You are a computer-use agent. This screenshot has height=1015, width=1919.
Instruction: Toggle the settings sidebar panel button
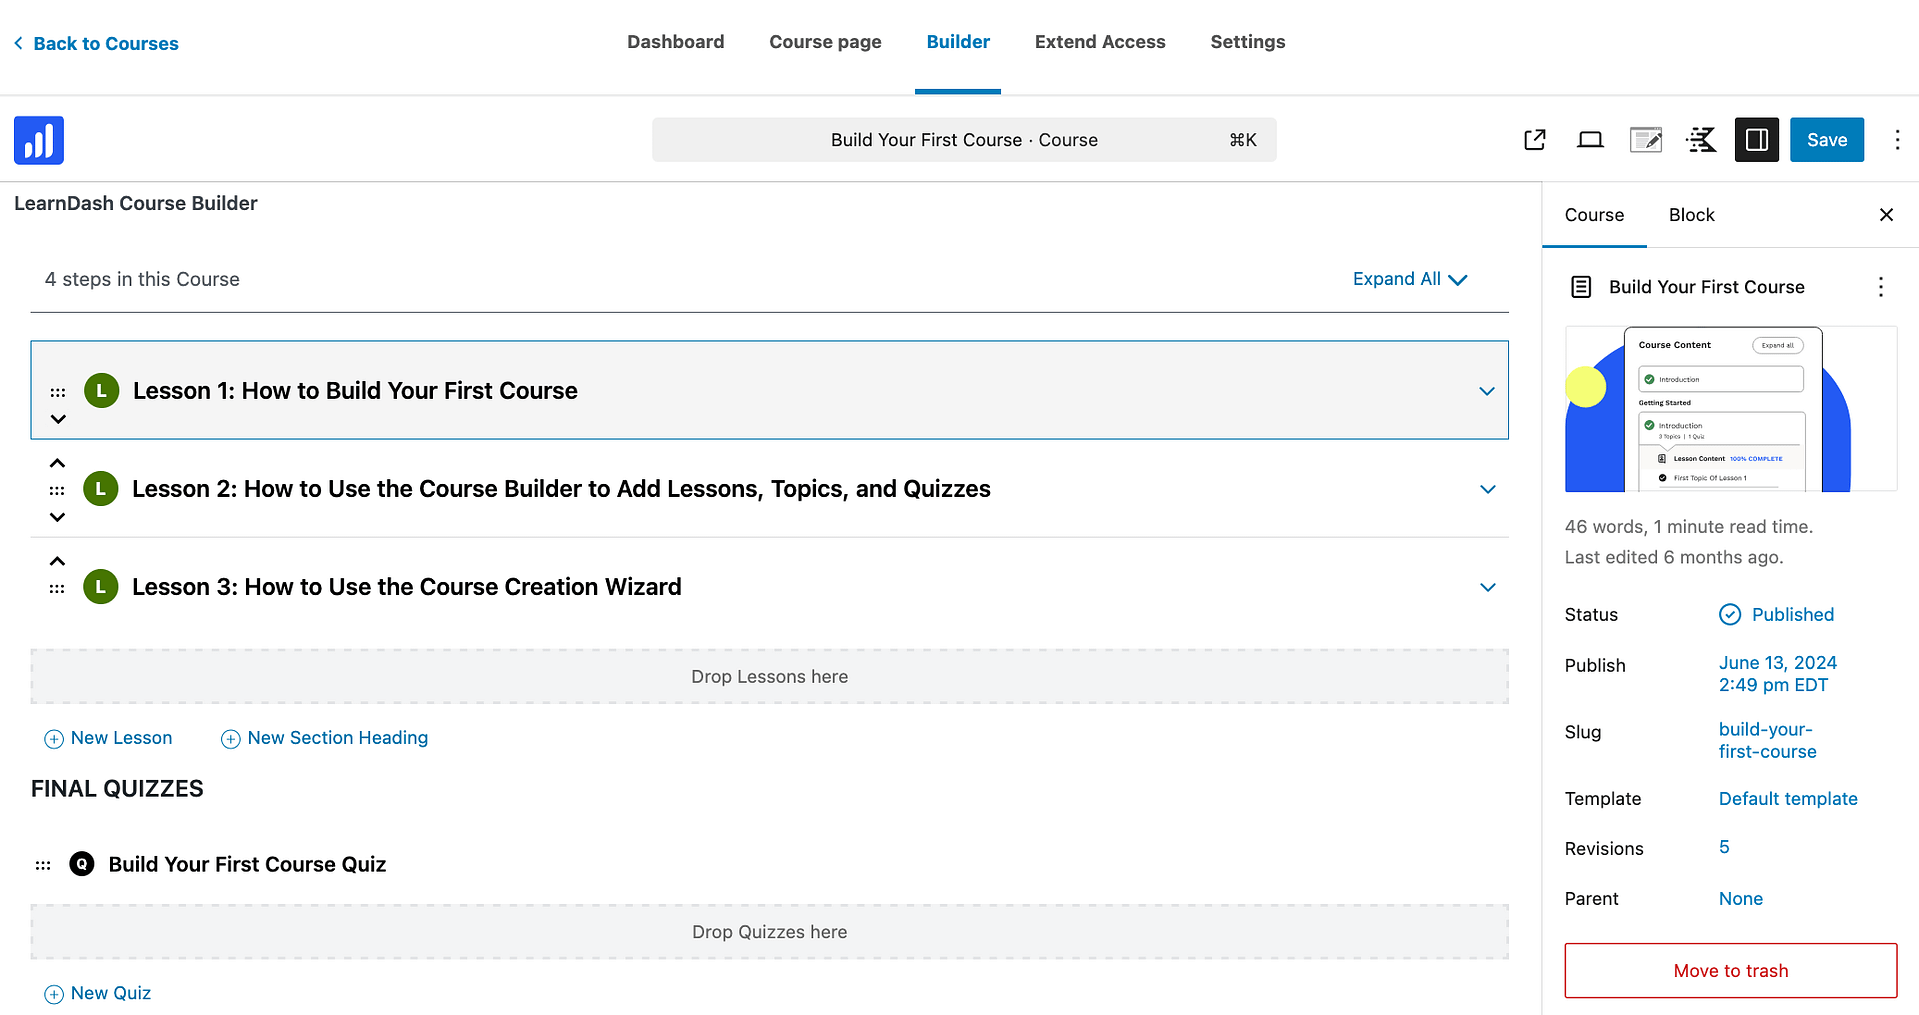coord(1756,140)
